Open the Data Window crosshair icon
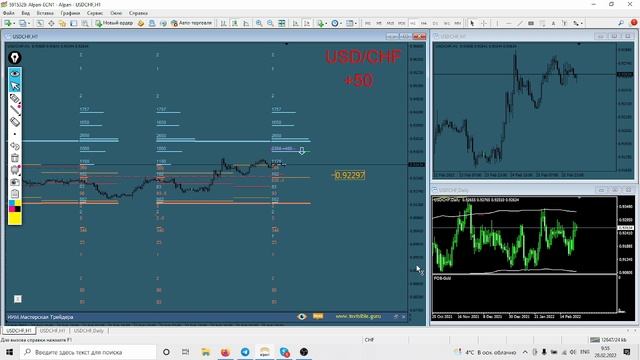The height and width of the screenshot is (360, 640). tap(51, 23)
